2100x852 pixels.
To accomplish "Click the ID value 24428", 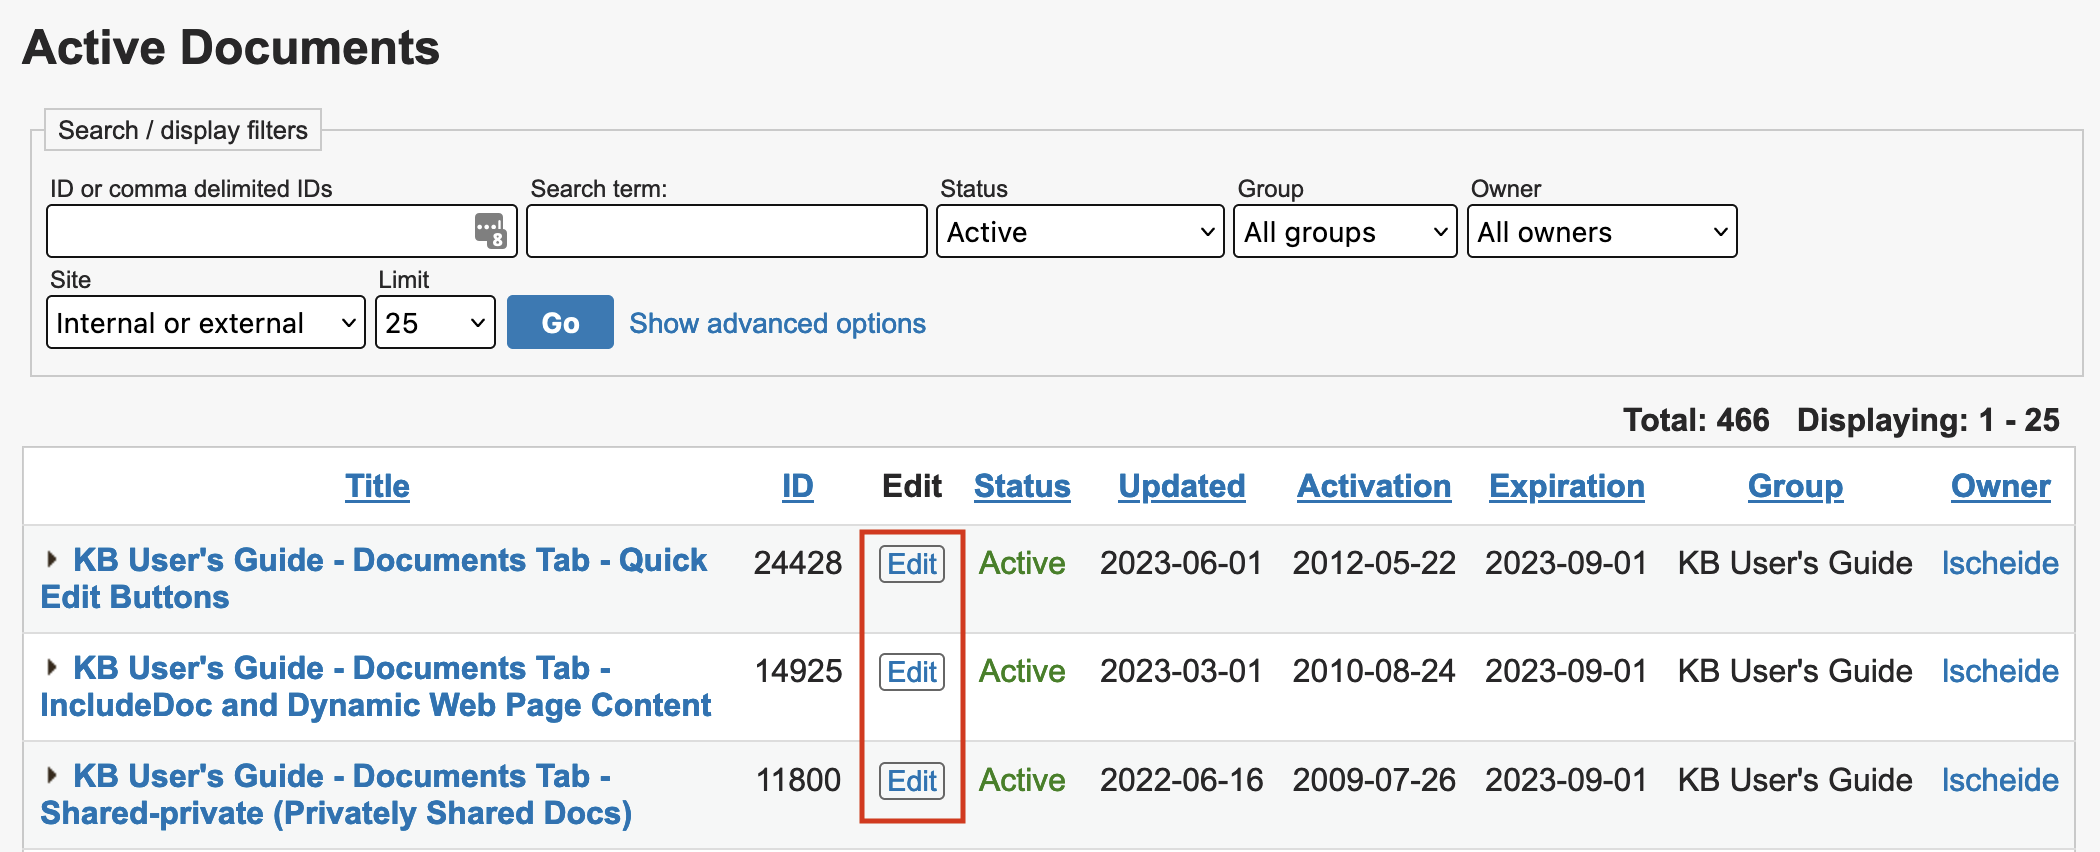I will (x=798, y=563).
